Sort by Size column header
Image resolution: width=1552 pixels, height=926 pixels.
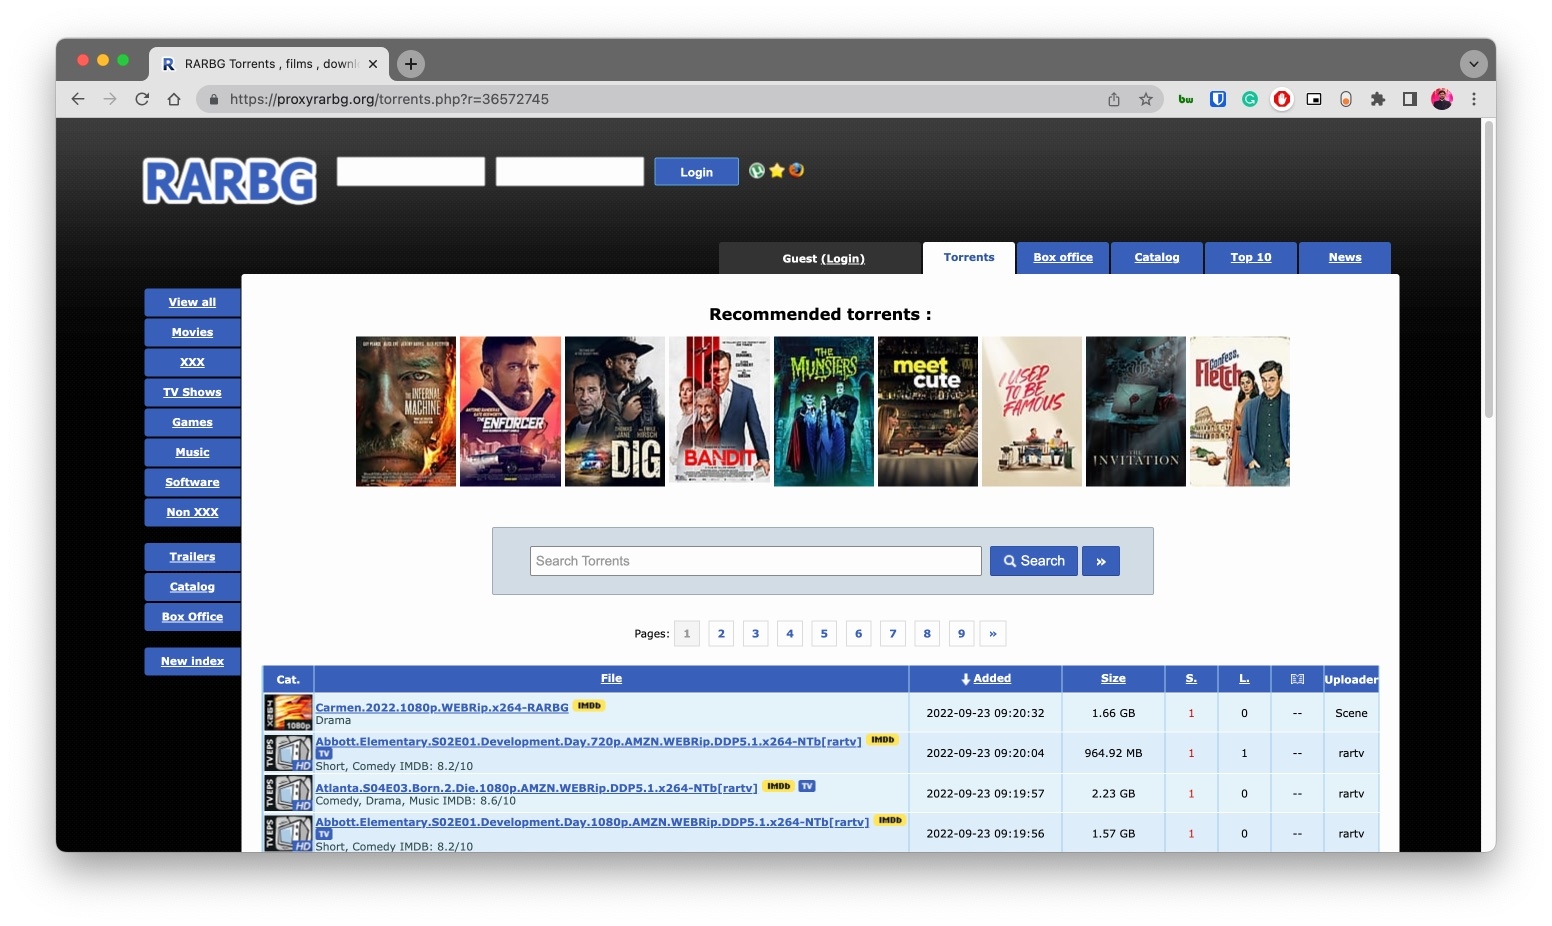[1113, 678]
